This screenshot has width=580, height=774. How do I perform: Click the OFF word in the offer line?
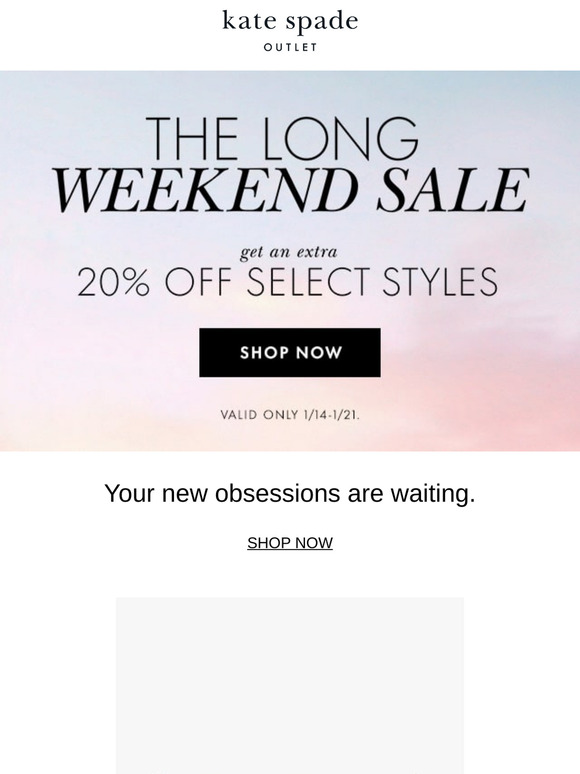coord(198,282)
